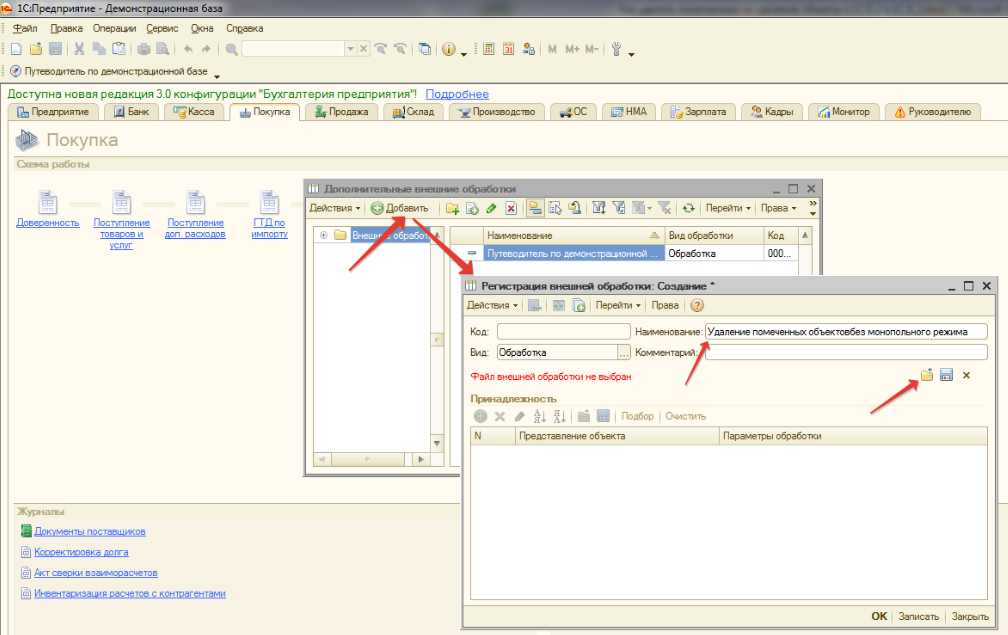Click the Записать button

point(918,617)
